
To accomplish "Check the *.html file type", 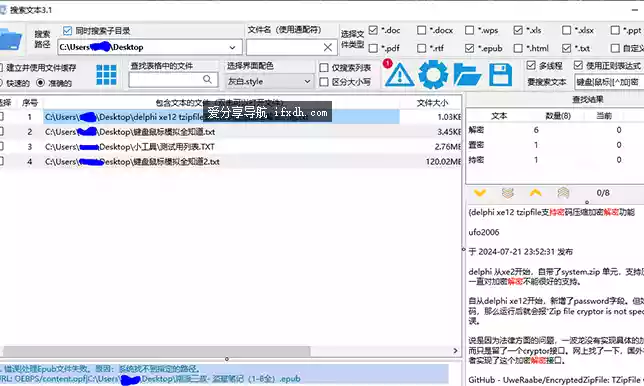I will pyautogui.click(x=518, y=48).
